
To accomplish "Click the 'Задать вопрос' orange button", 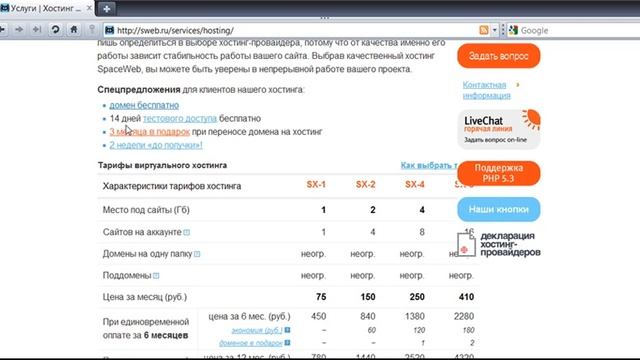I will point(498,56).
